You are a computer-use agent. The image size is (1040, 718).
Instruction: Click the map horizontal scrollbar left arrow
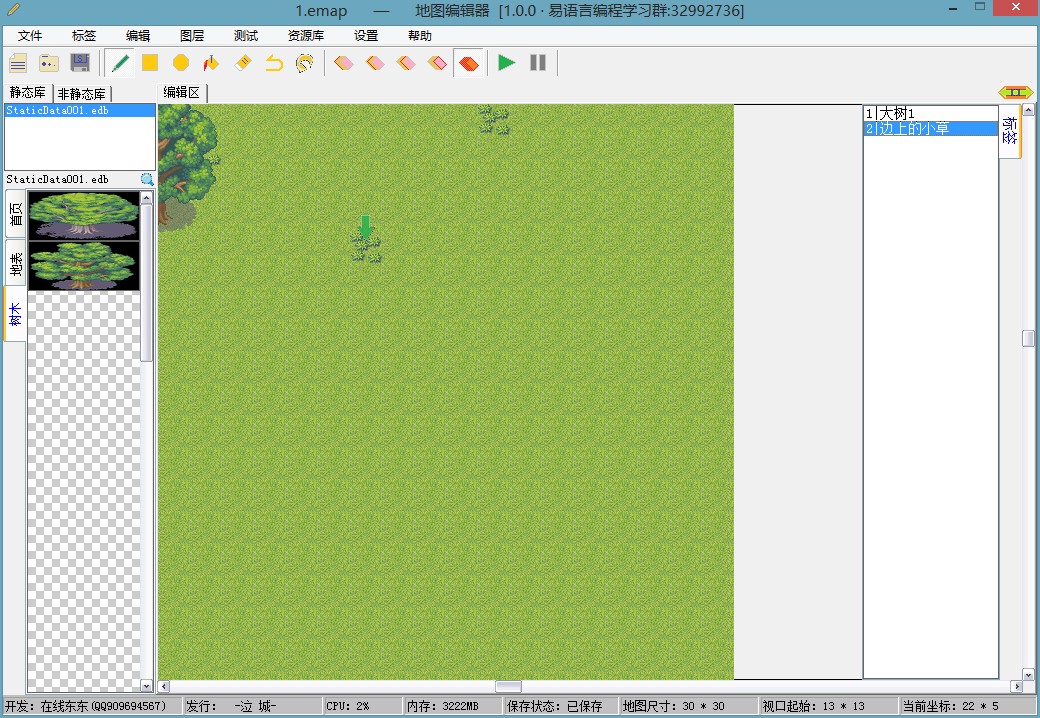(x=164, y=686)
